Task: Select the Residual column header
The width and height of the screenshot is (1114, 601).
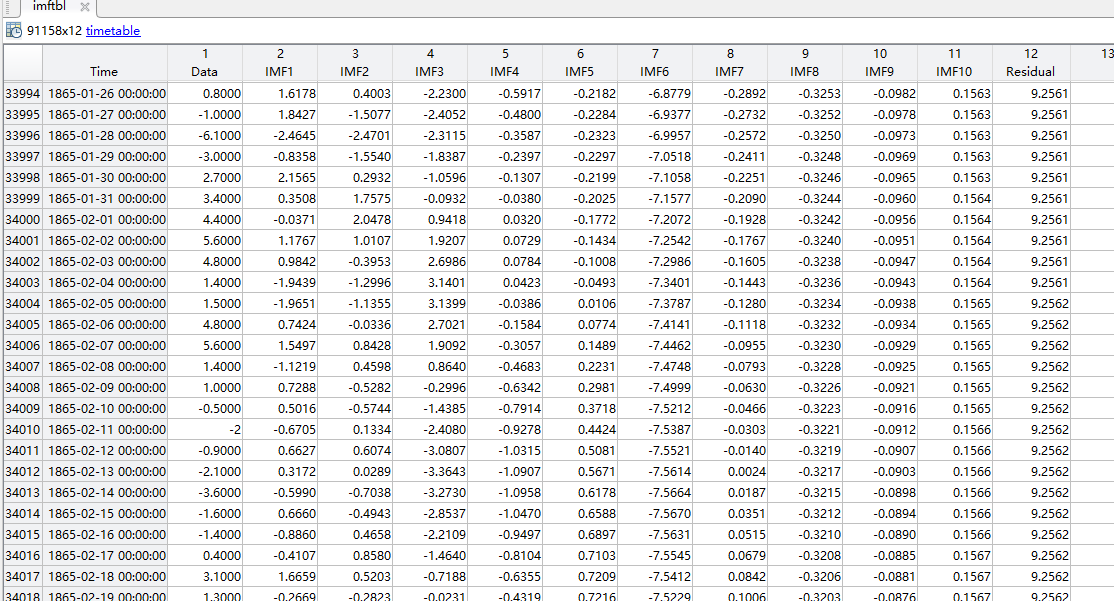Action: click(x=1030, y=71)
